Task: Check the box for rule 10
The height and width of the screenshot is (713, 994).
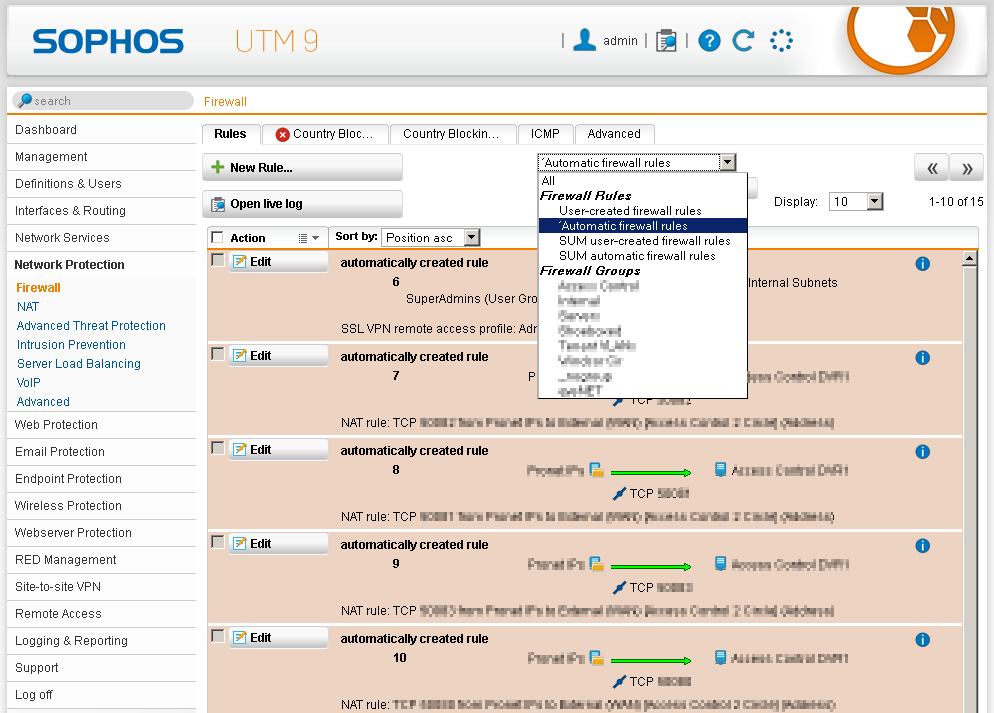Action: point(217,636)
